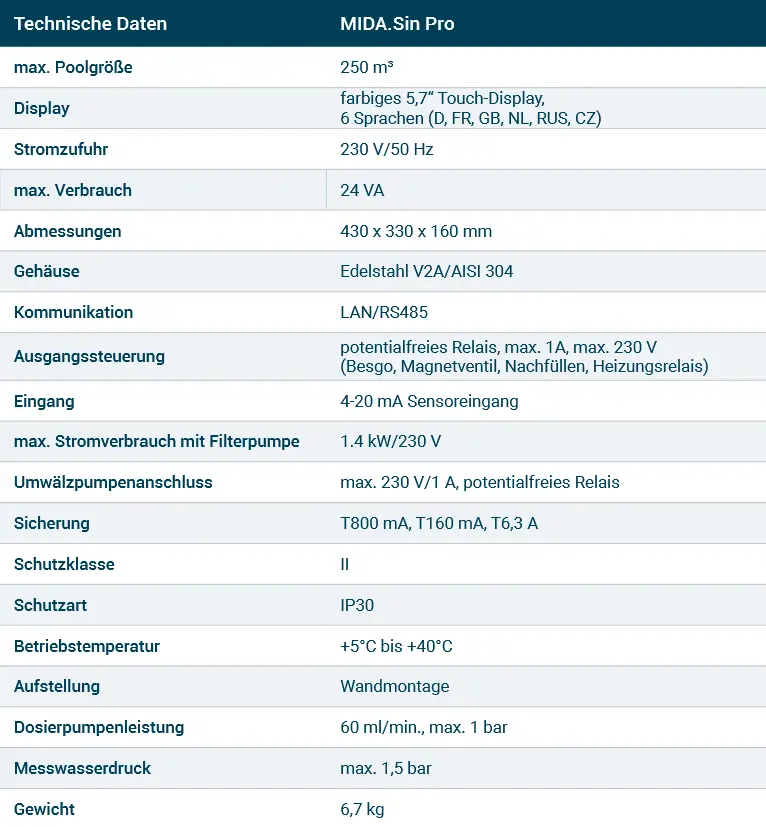Click the 'Schutzart' label
Image resolution: width=766 pixels, height=827 pixels.
tap(50, 605)
